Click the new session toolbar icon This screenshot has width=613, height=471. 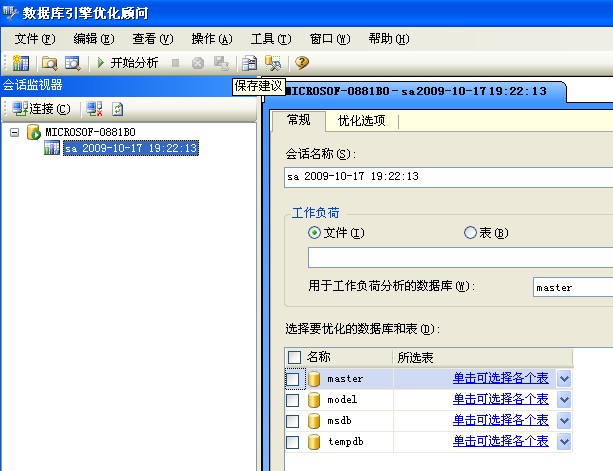pyautogui.click(x=20, y=63)
